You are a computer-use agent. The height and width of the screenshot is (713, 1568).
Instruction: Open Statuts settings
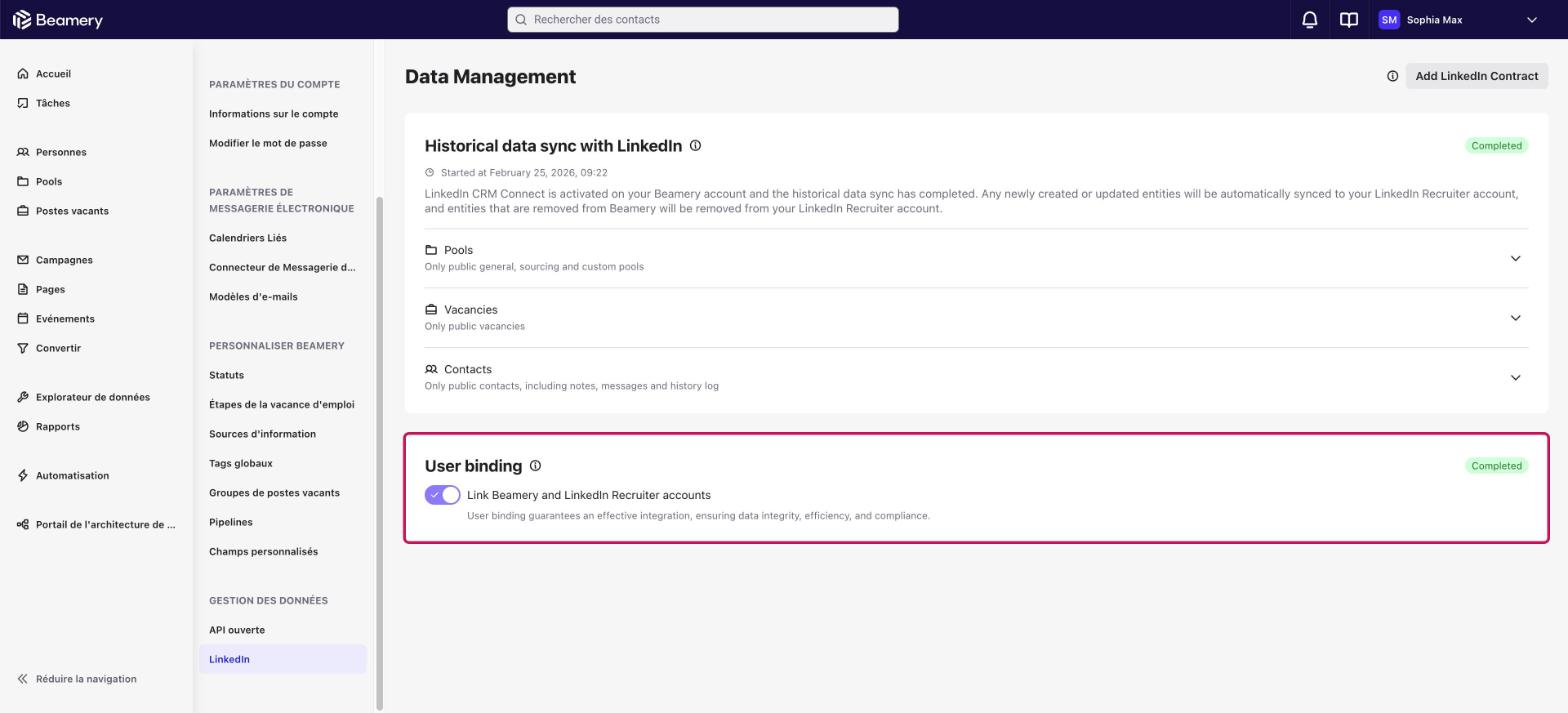[x=226, y=375]
